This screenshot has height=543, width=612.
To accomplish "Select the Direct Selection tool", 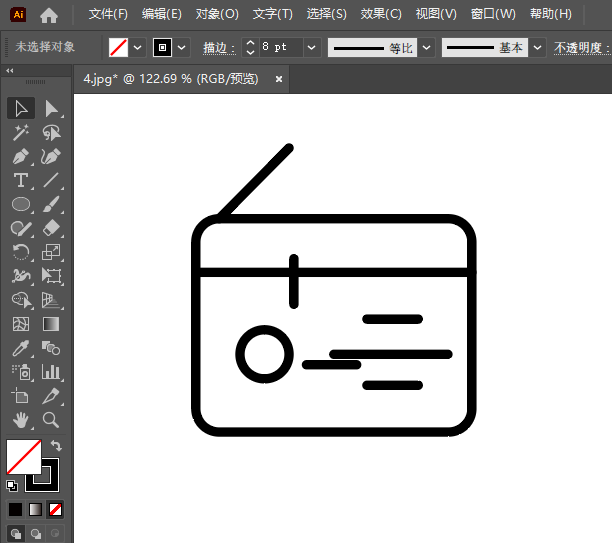I will [x=52, y=109].
